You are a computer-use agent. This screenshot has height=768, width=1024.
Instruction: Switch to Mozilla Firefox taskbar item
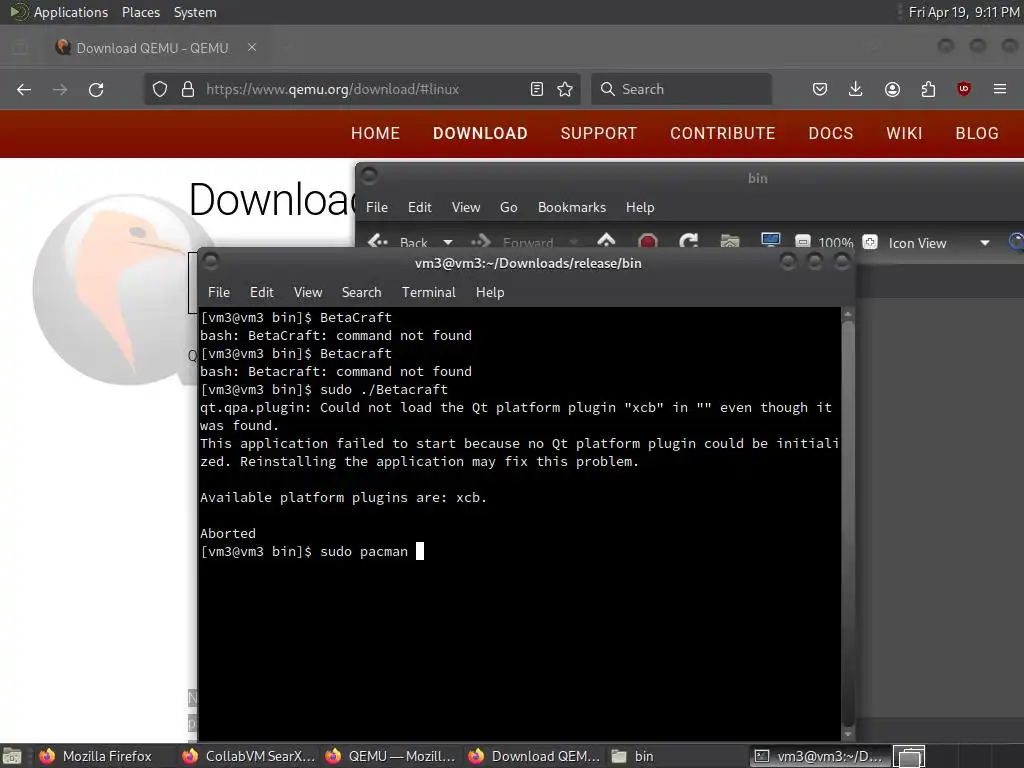[x=97, y=756]
